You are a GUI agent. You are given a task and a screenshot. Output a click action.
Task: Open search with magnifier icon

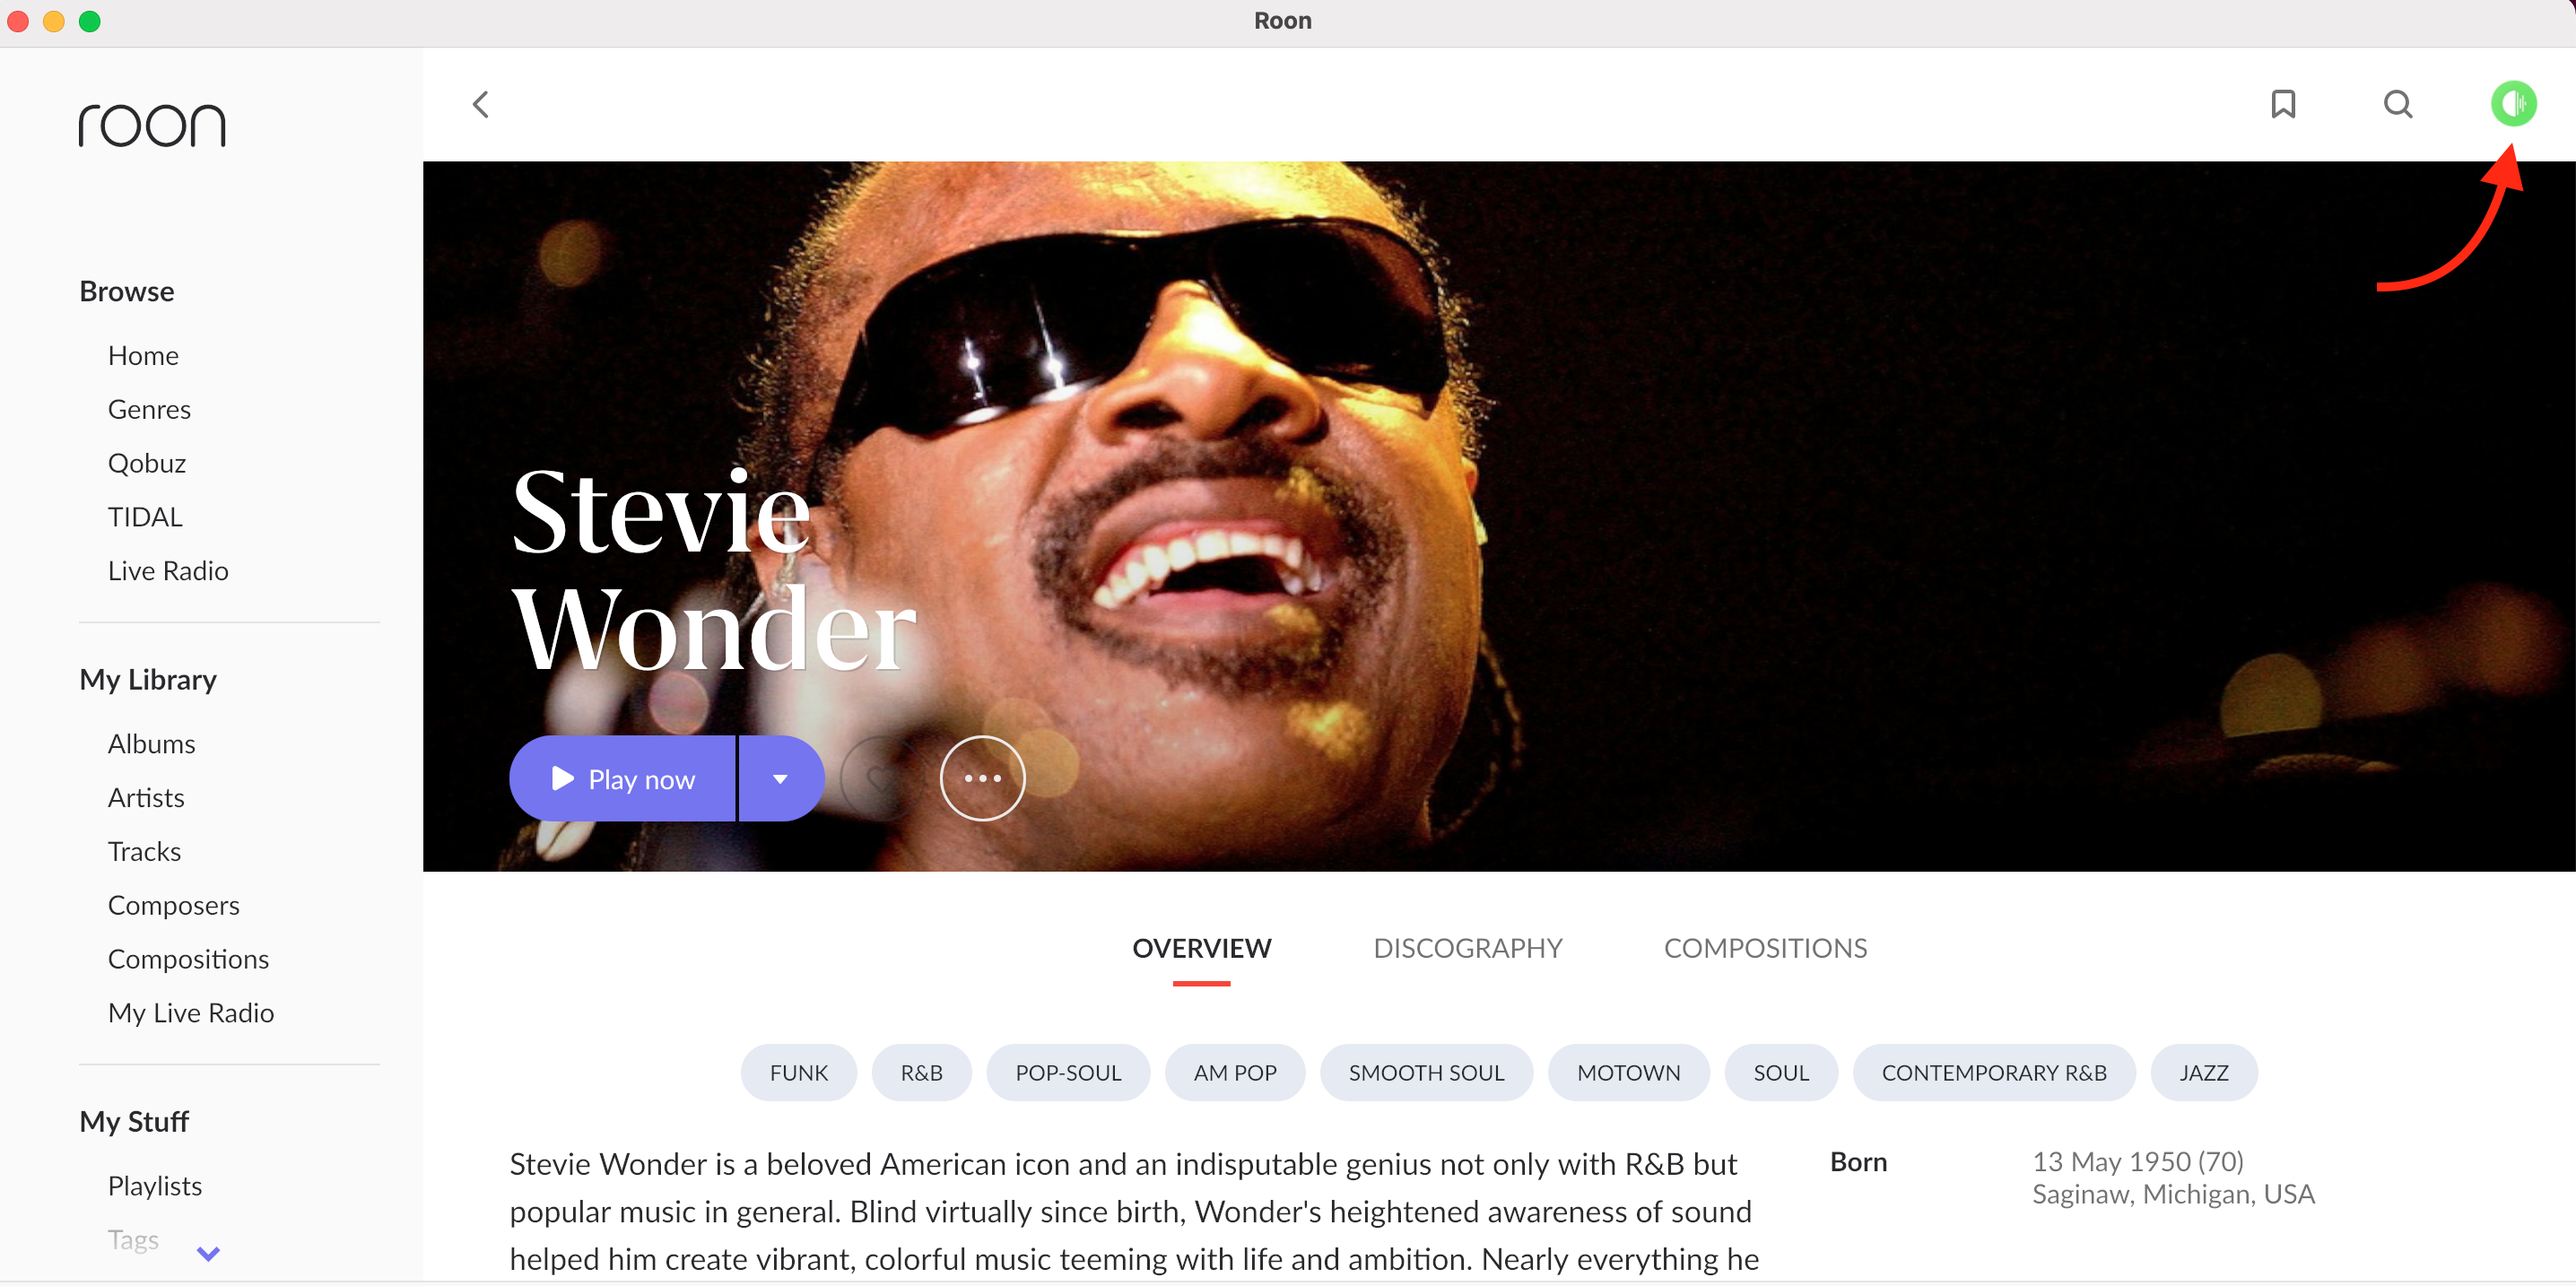[x=2397, y=104]
